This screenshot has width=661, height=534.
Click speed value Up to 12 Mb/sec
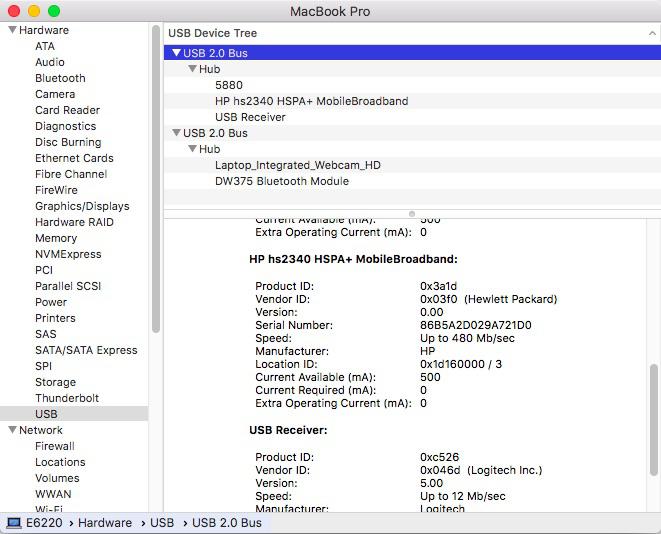point(462,496)
